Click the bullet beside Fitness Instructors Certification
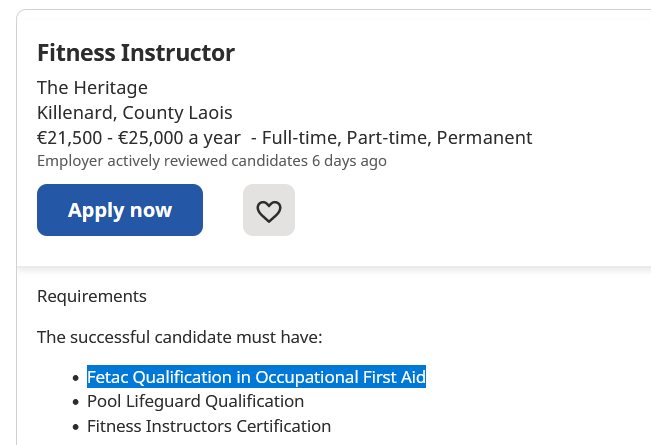Image resolution: width=651 pixels, height=445 pixels. click(75, 428)
